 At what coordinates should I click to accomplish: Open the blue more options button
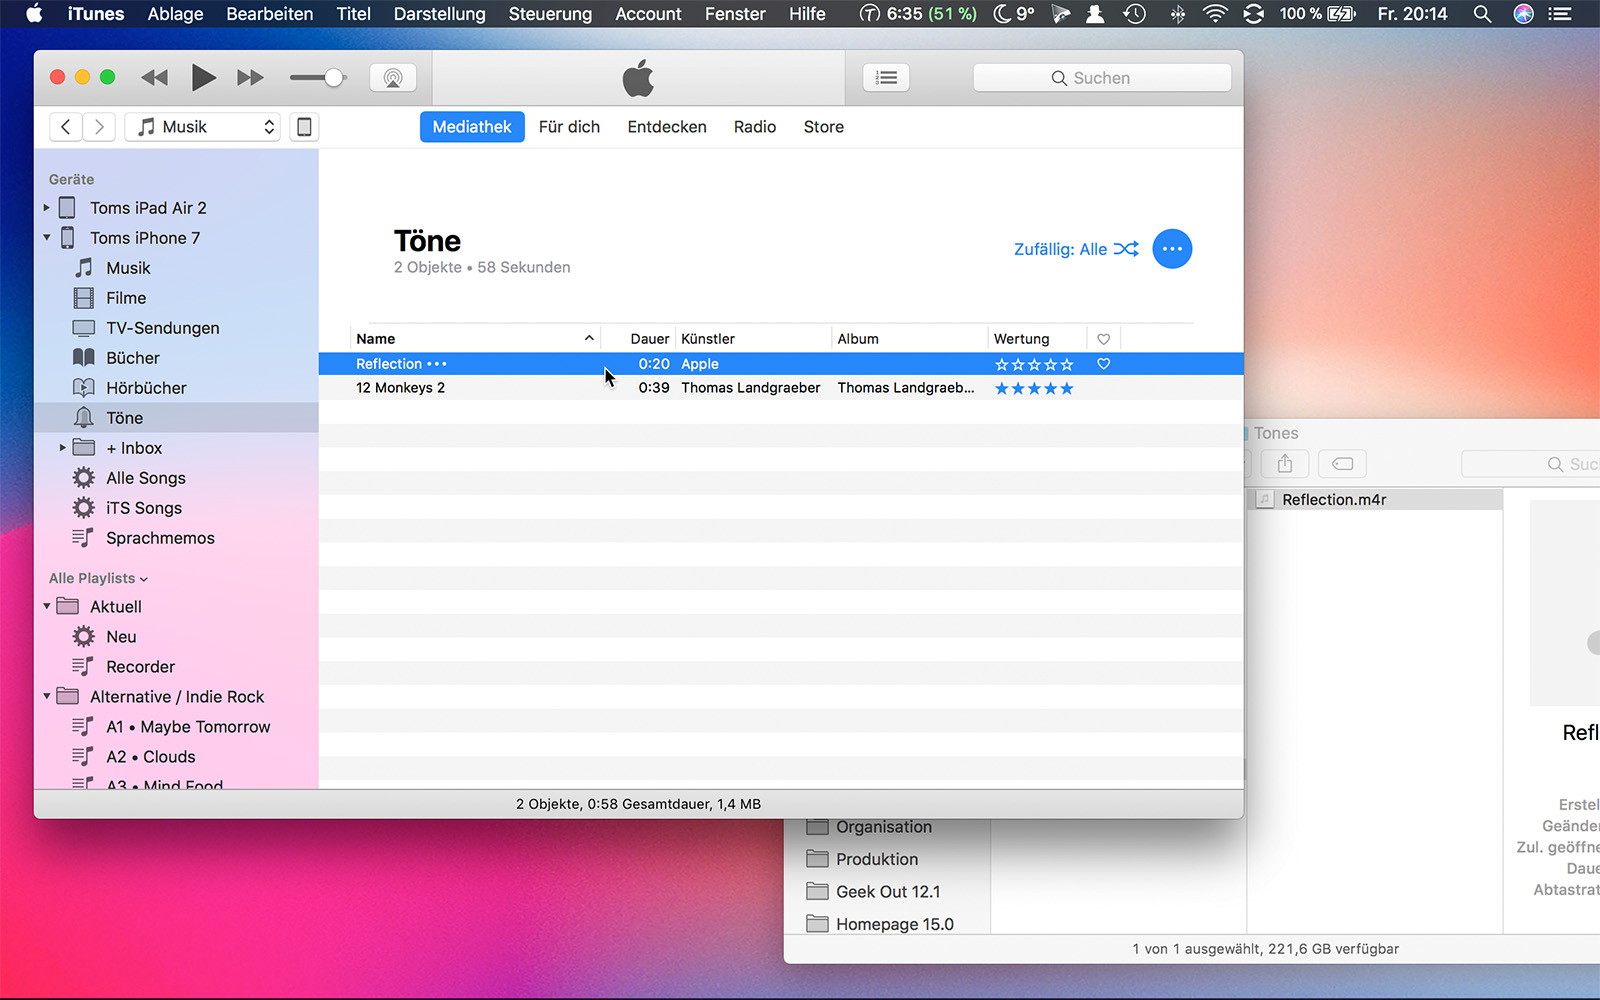coord(1172,249)
